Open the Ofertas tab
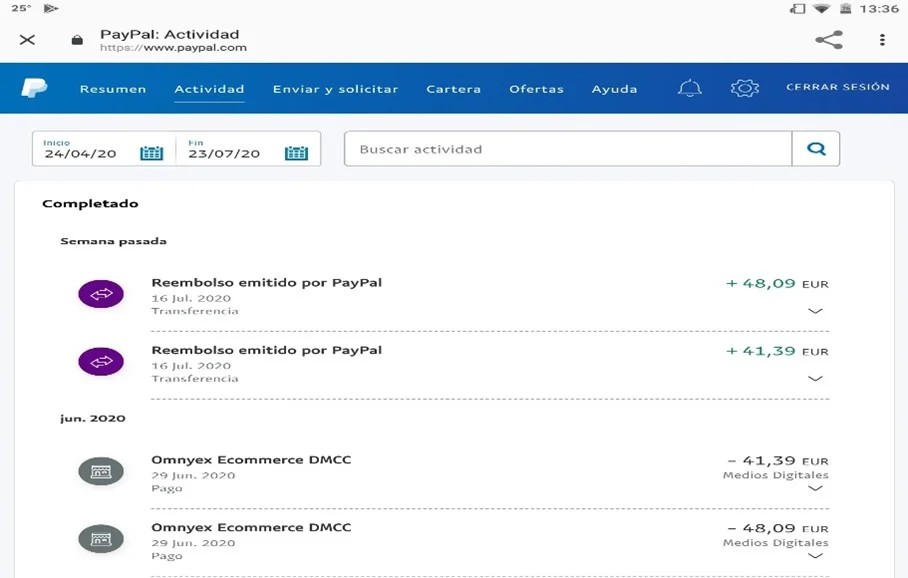The width and height of the screenshot is (908, 578). click(x=536, y=89)
